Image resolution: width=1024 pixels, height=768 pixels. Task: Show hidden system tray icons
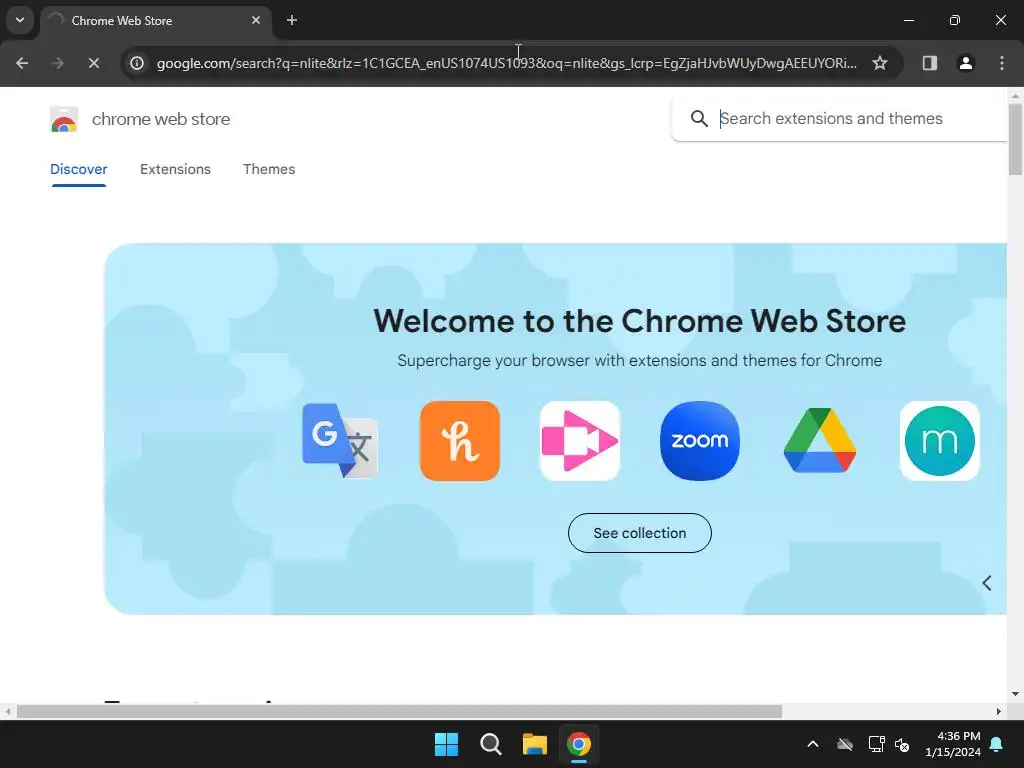(813, 744)
